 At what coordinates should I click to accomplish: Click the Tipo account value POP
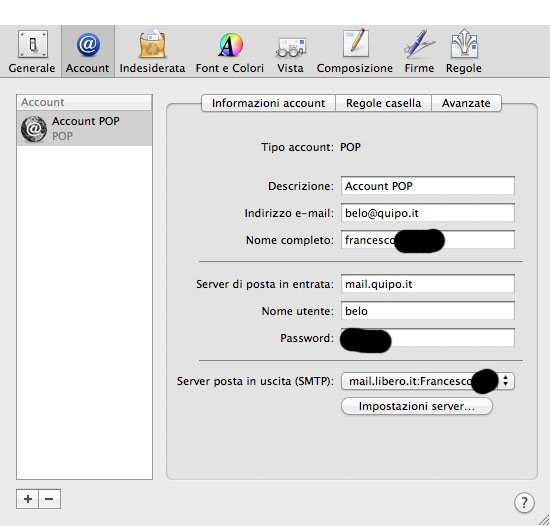[350, 147]
